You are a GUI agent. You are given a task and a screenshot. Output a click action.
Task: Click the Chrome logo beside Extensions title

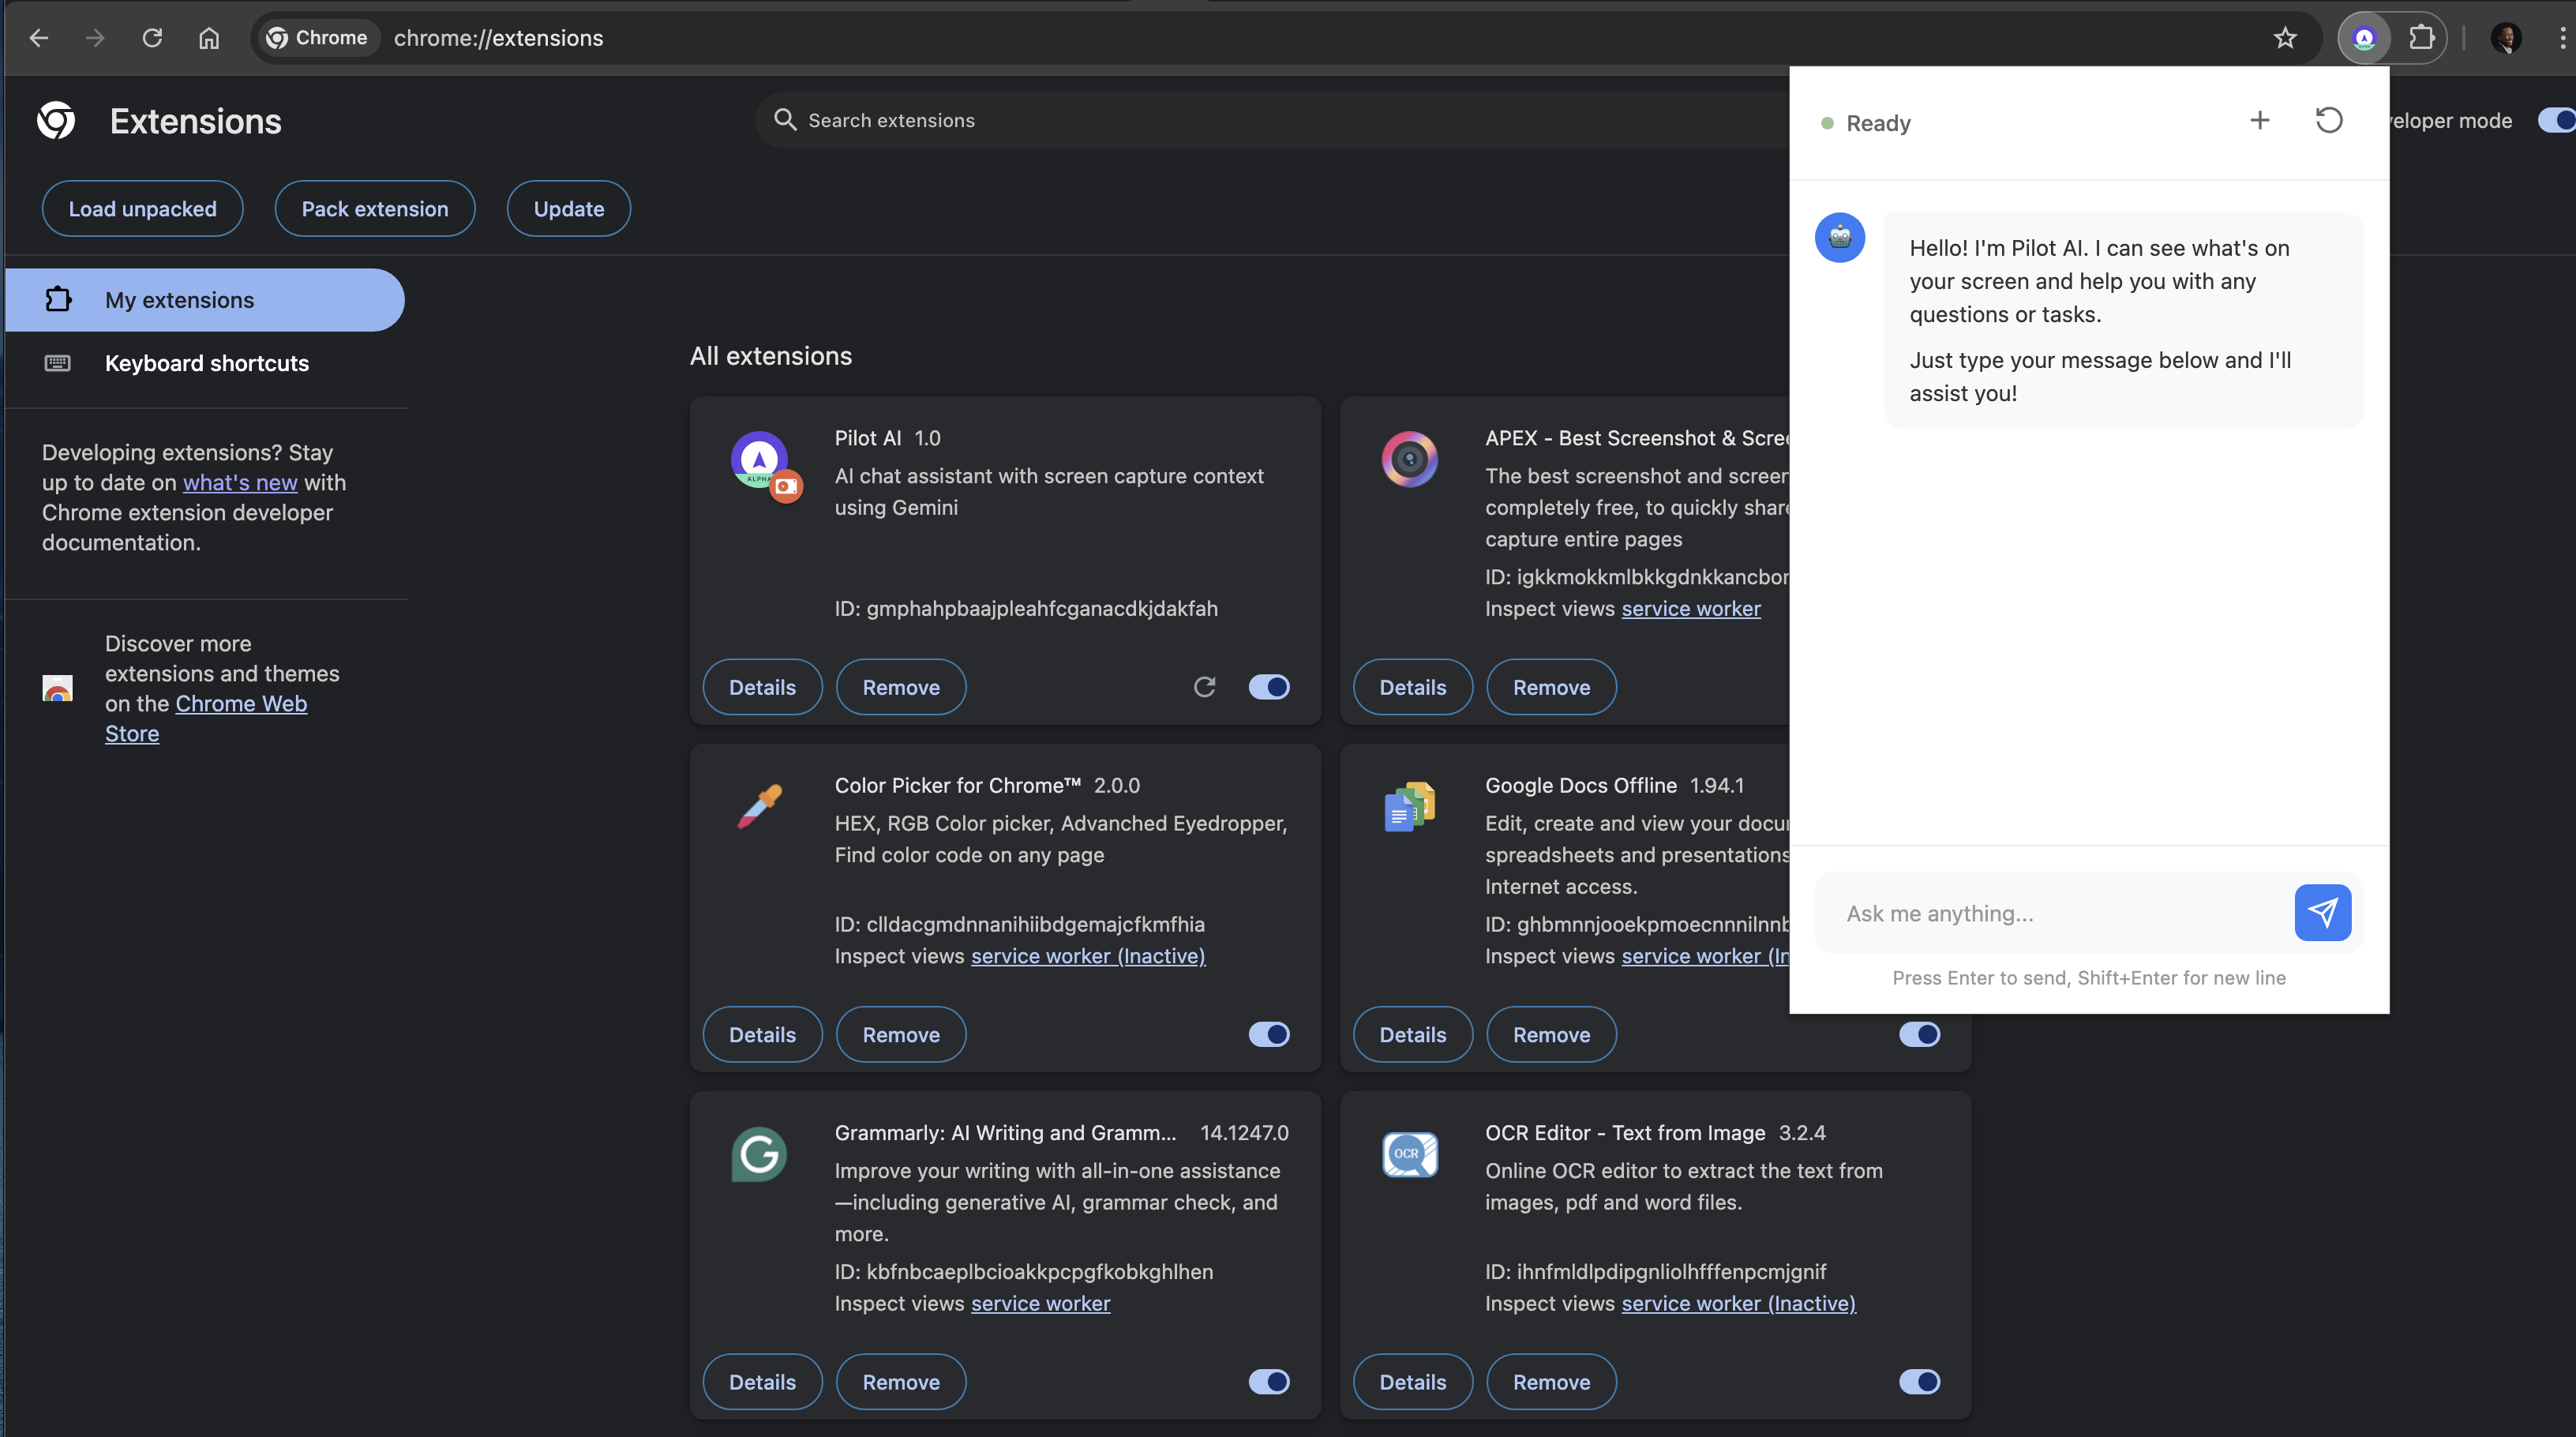pyautogui.click(x=56, y=121)
